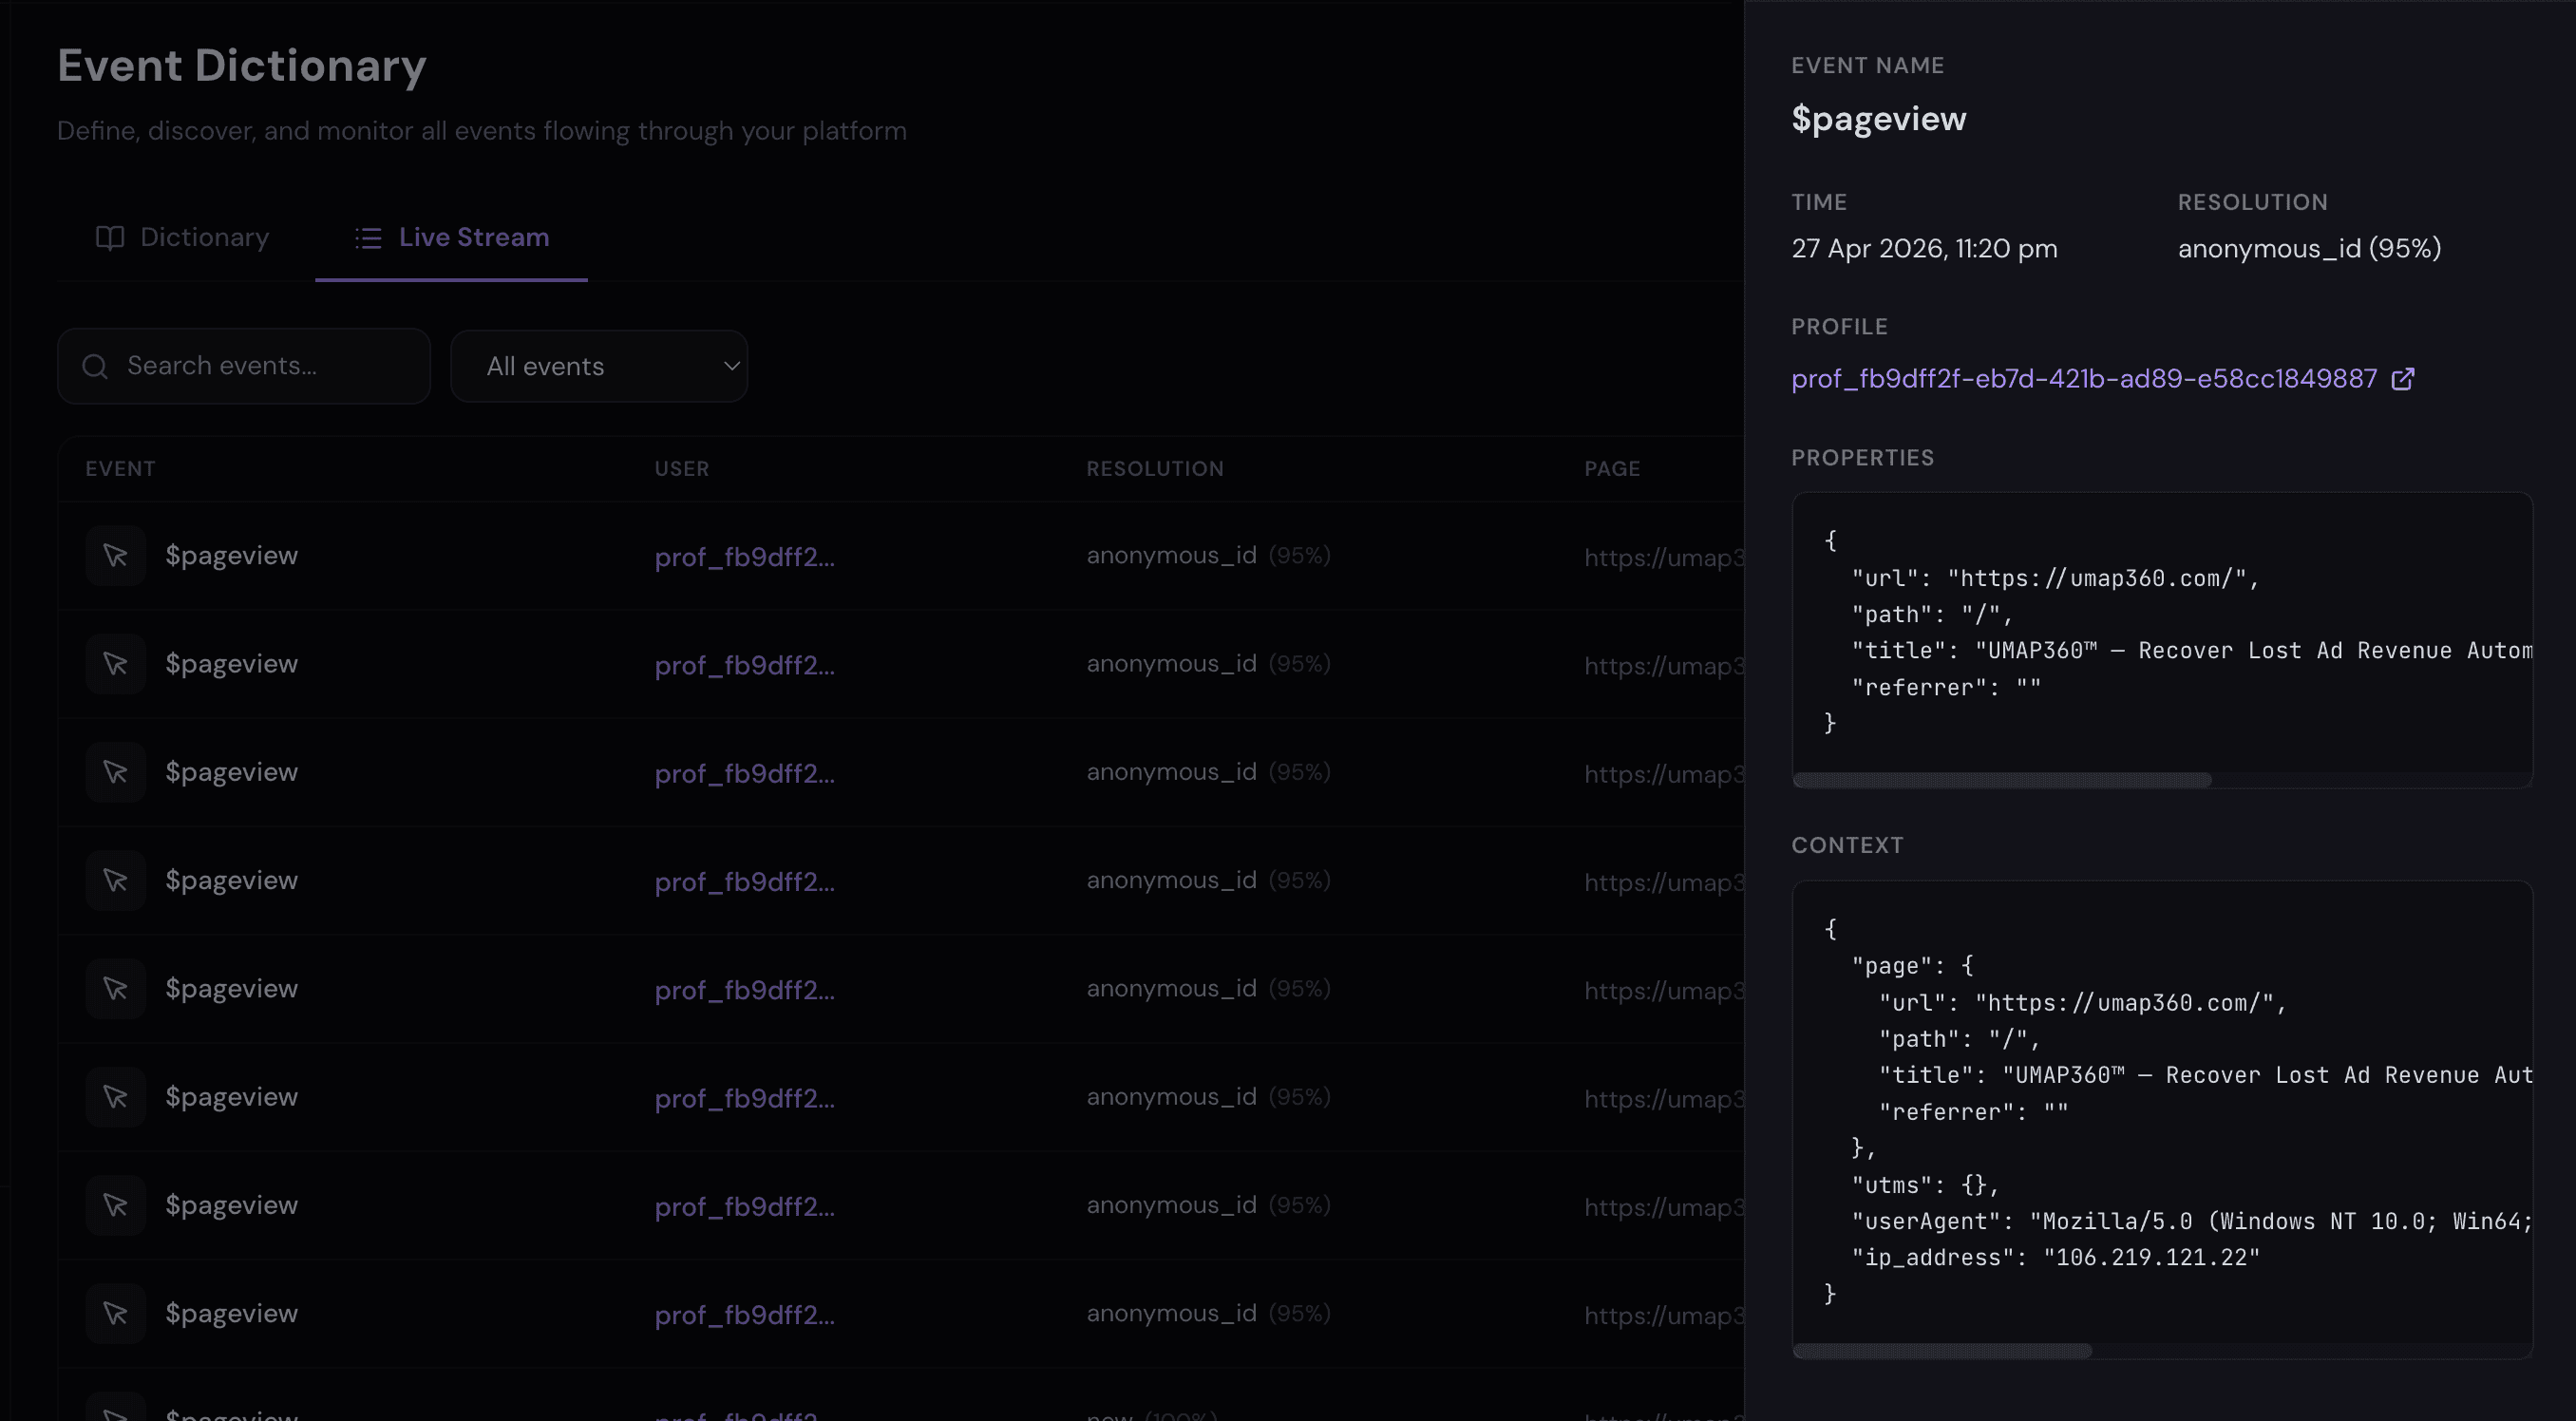
Task: Click the "ip_address": "106.219.121.22" line
Action: tap(2055, 1258)
